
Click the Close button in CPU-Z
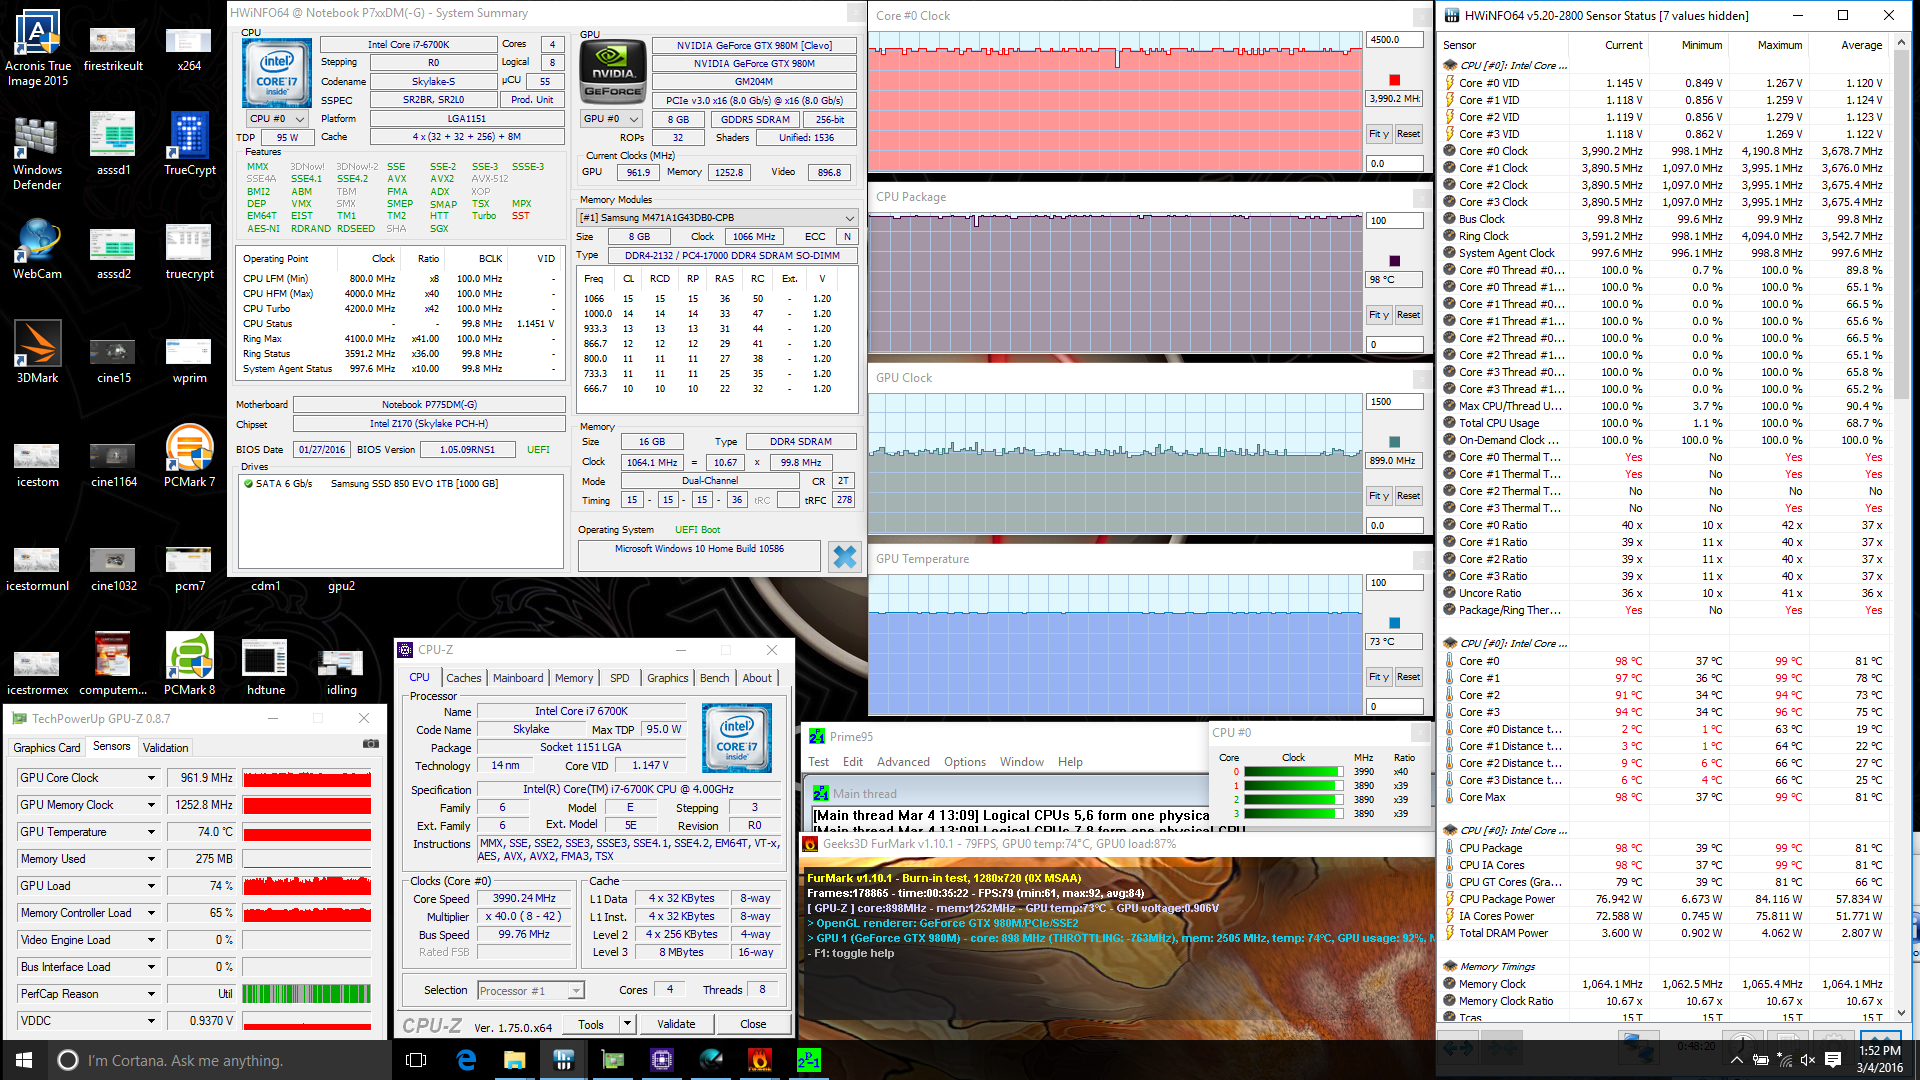pyautogui.click(x=753, y=1024)
